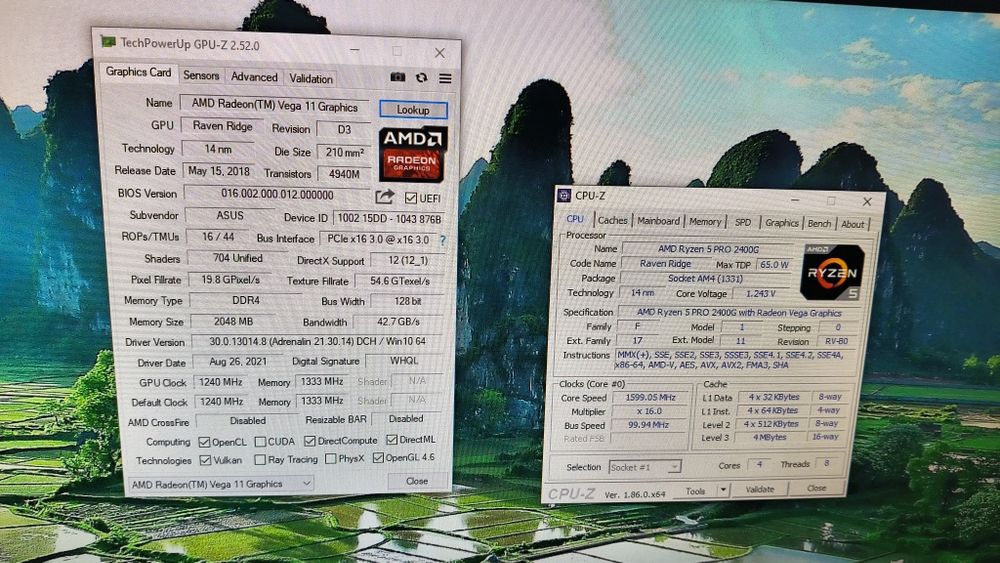
Task: Click the BIOS Version field
Action: pos(277,194)
